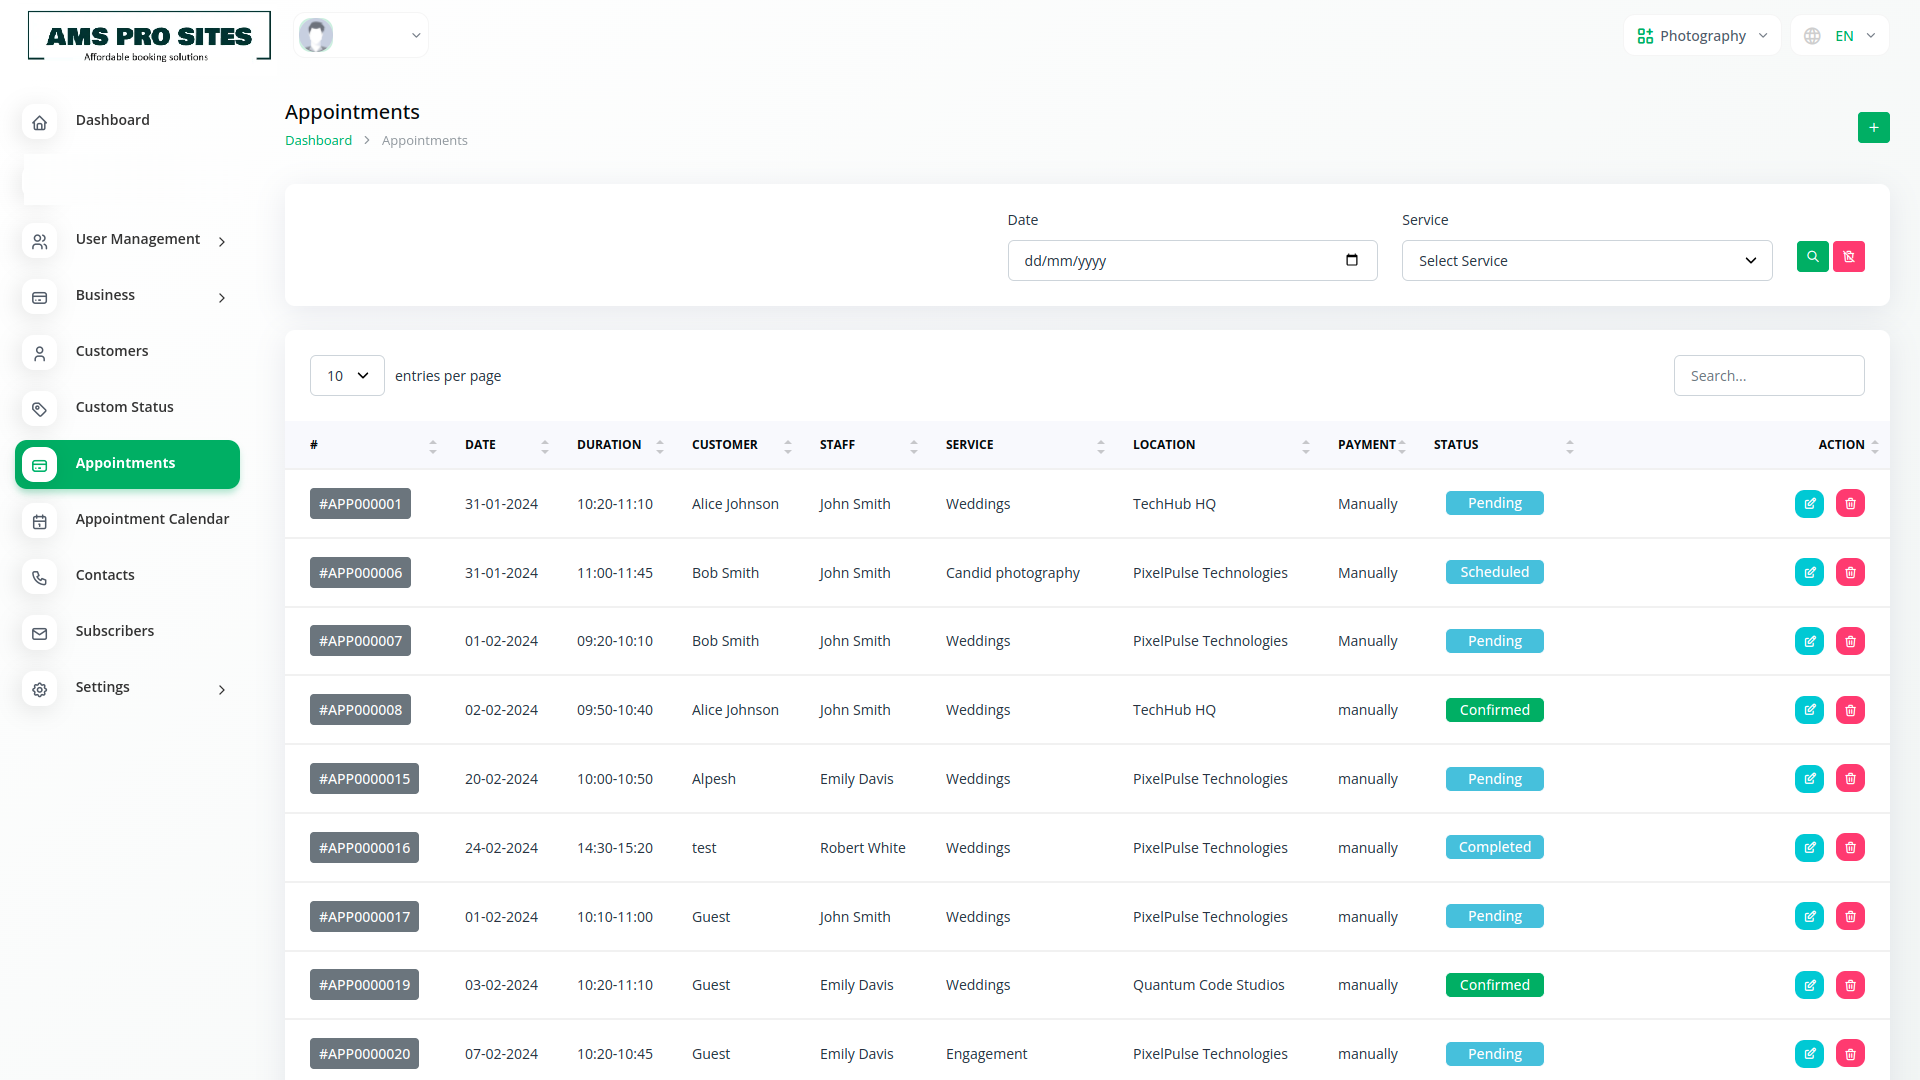Screen dimensions: 1920x1080
Task: Click the #APP0000019 appointment badge
Action: [x=364, y=985]
